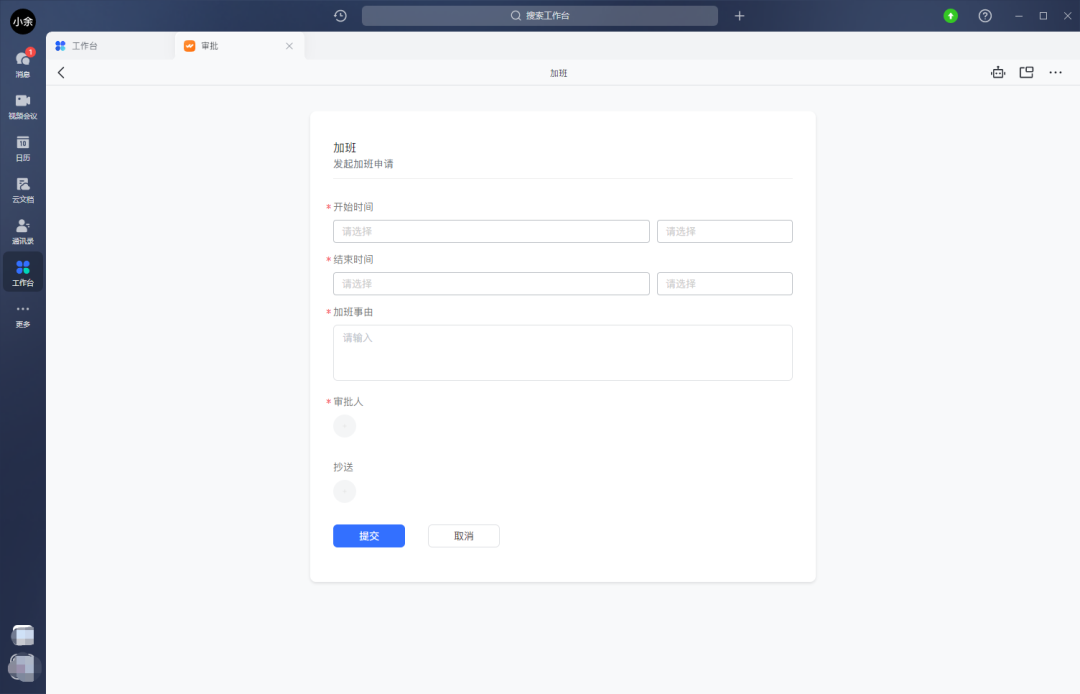Screen dimensions: 1080x694
Task: Click the robot assistant icon
Action: tap(997, 73)
